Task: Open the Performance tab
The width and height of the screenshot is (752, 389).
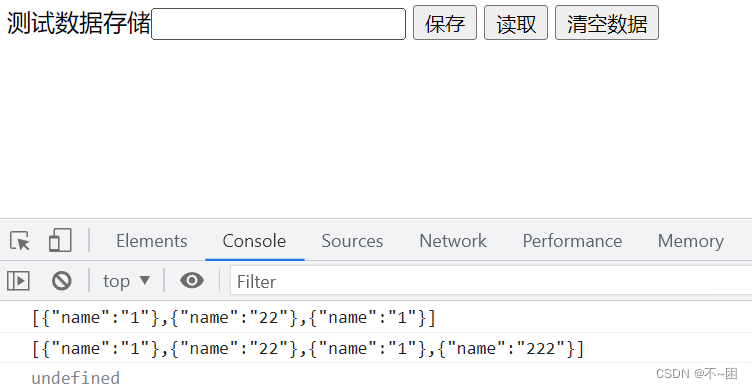Action: pyautogui.click(x=572, y=241)
